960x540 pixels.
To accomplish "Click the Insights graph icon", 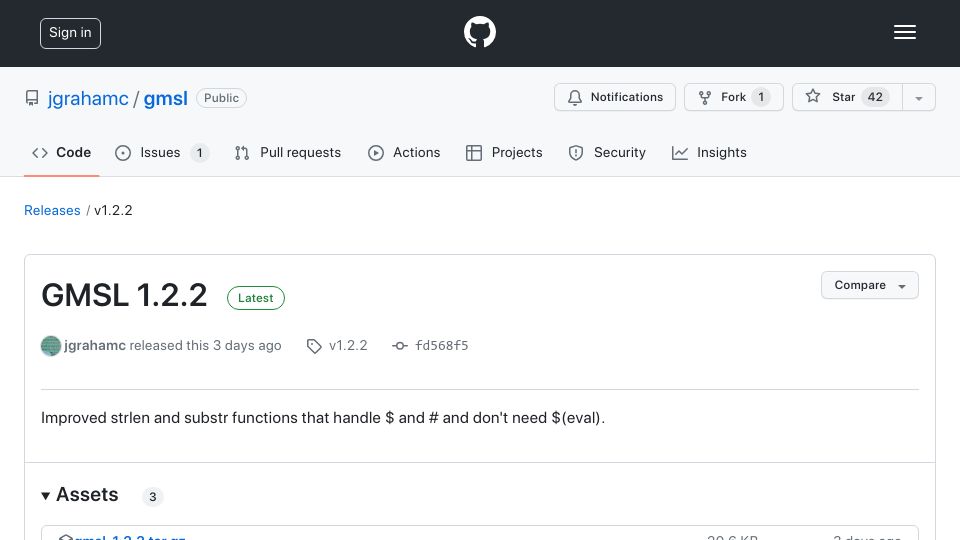I will pos(680,153).
